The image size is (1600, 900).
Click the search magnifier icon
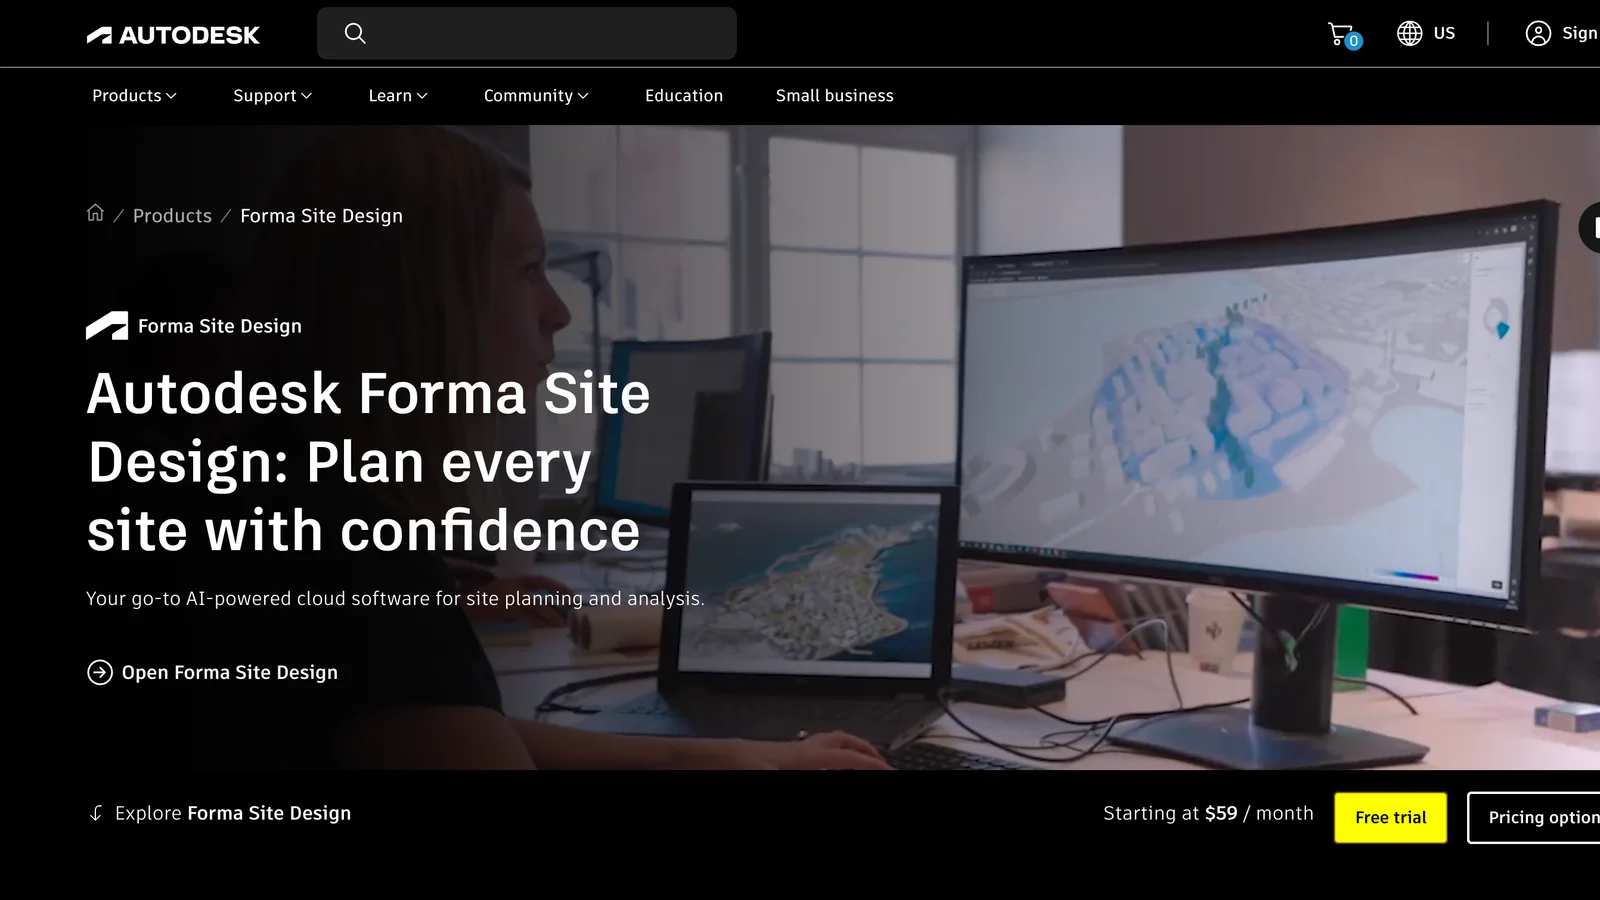[355, 33]
